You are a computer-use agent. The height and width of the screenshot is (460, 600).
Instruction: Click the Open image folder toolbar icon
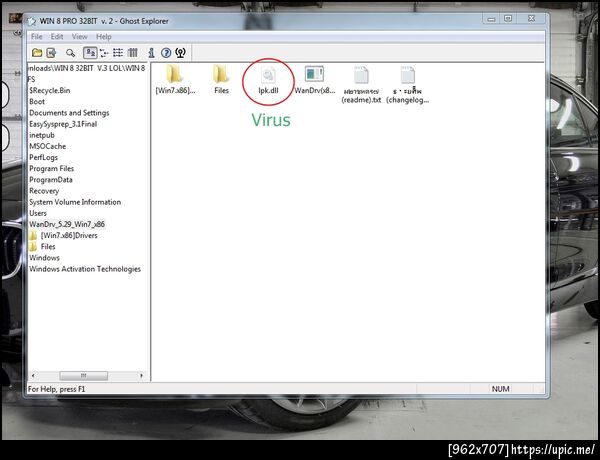(x=37, y=52)
